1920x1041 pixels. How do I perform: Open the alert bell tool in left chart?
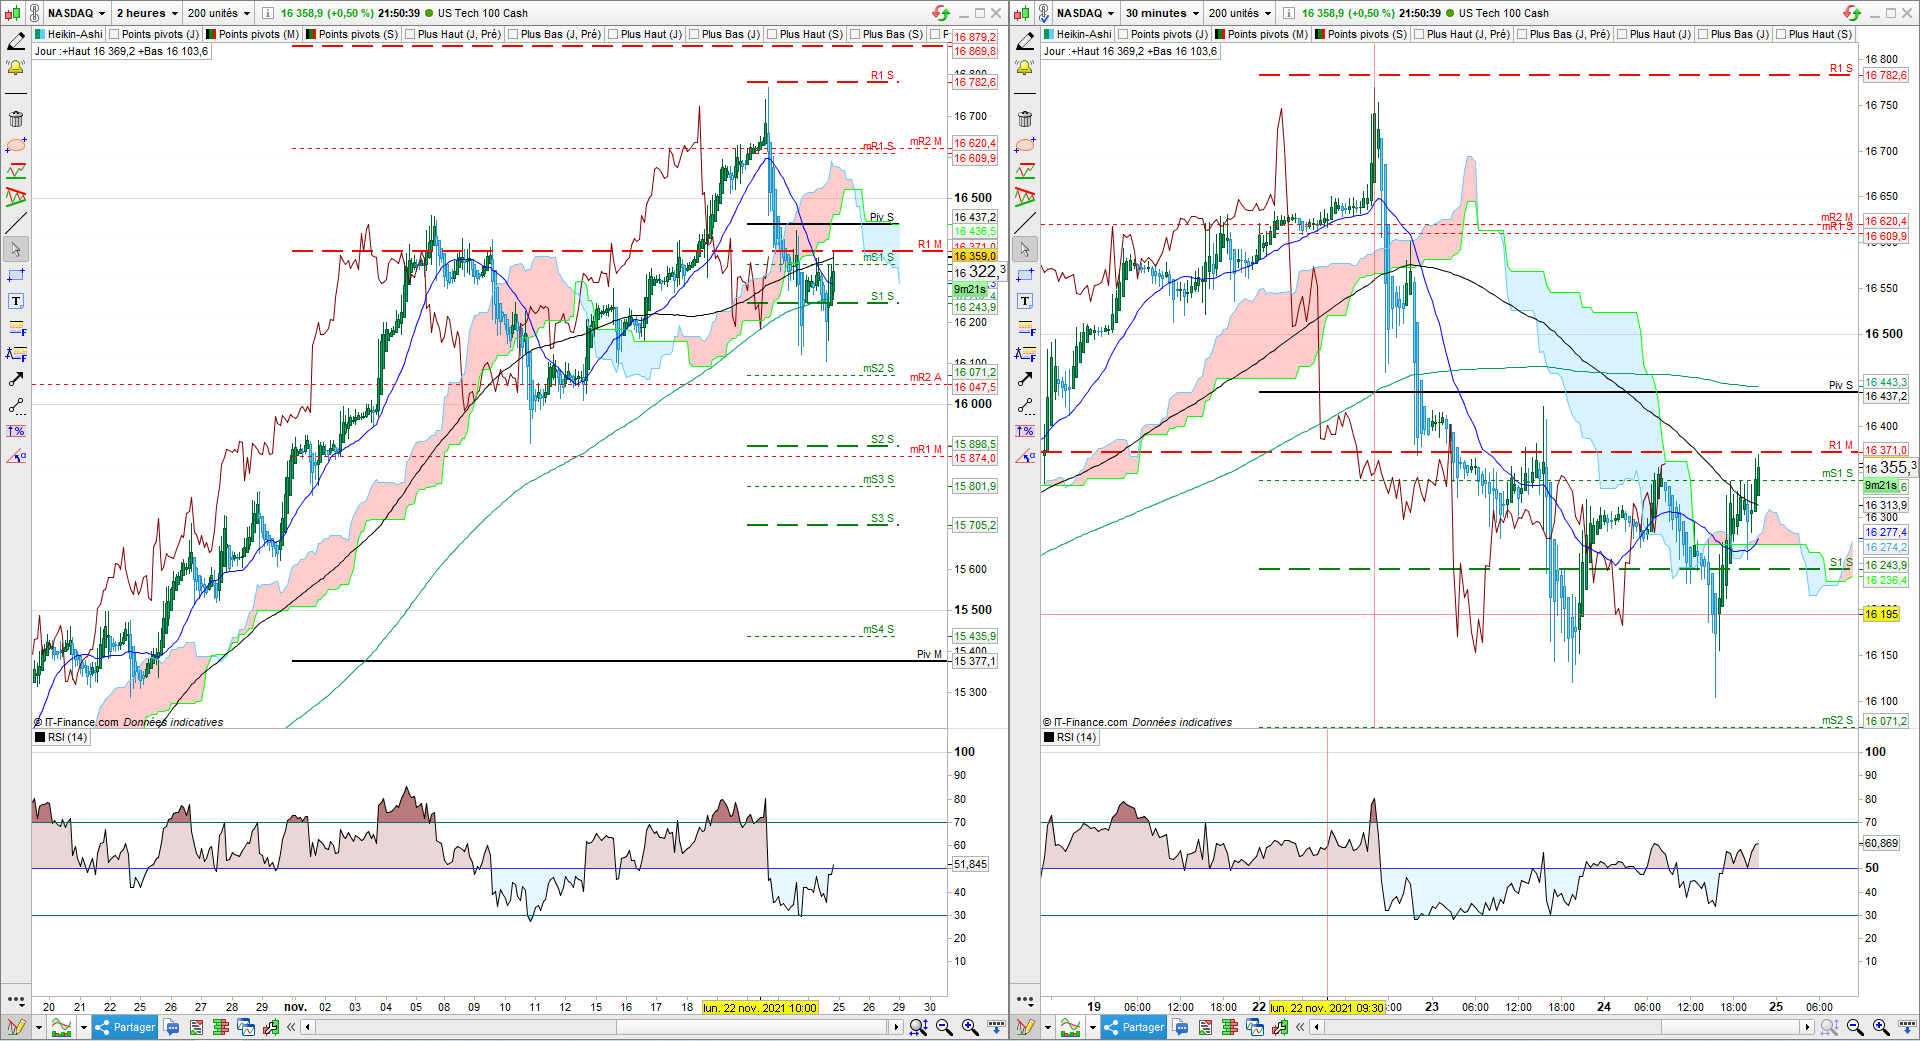[16, 67]
